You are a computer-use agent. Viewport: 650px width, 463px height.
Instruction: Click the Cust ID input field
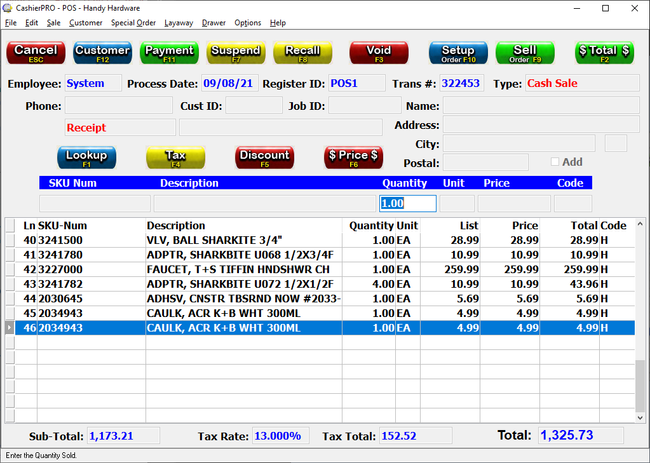coord(254,105)
